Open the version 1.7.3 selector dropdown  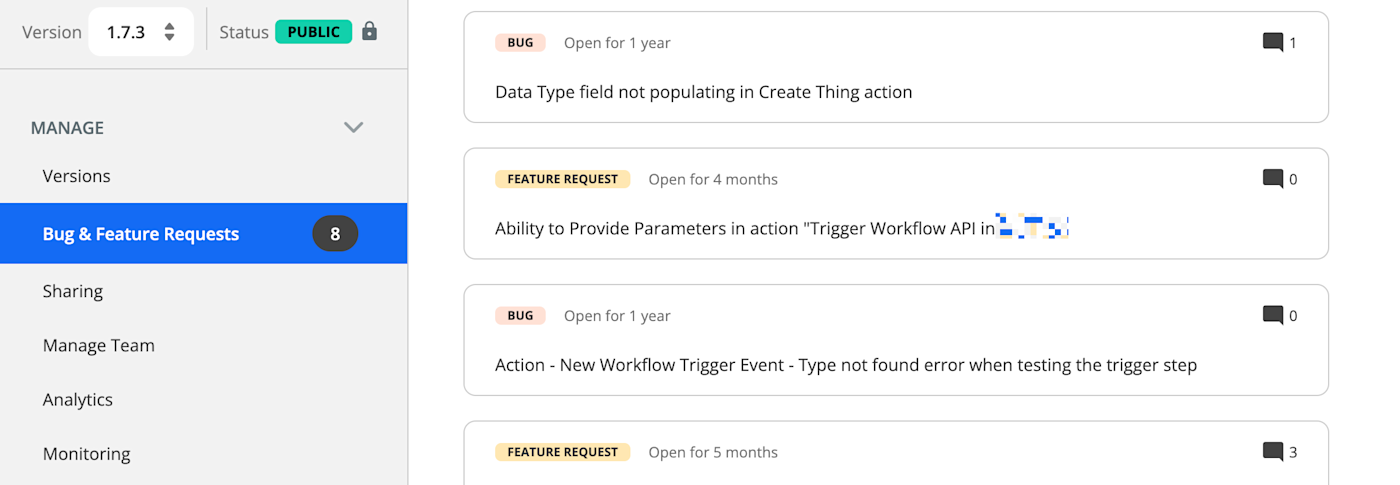tap(140, 32)
